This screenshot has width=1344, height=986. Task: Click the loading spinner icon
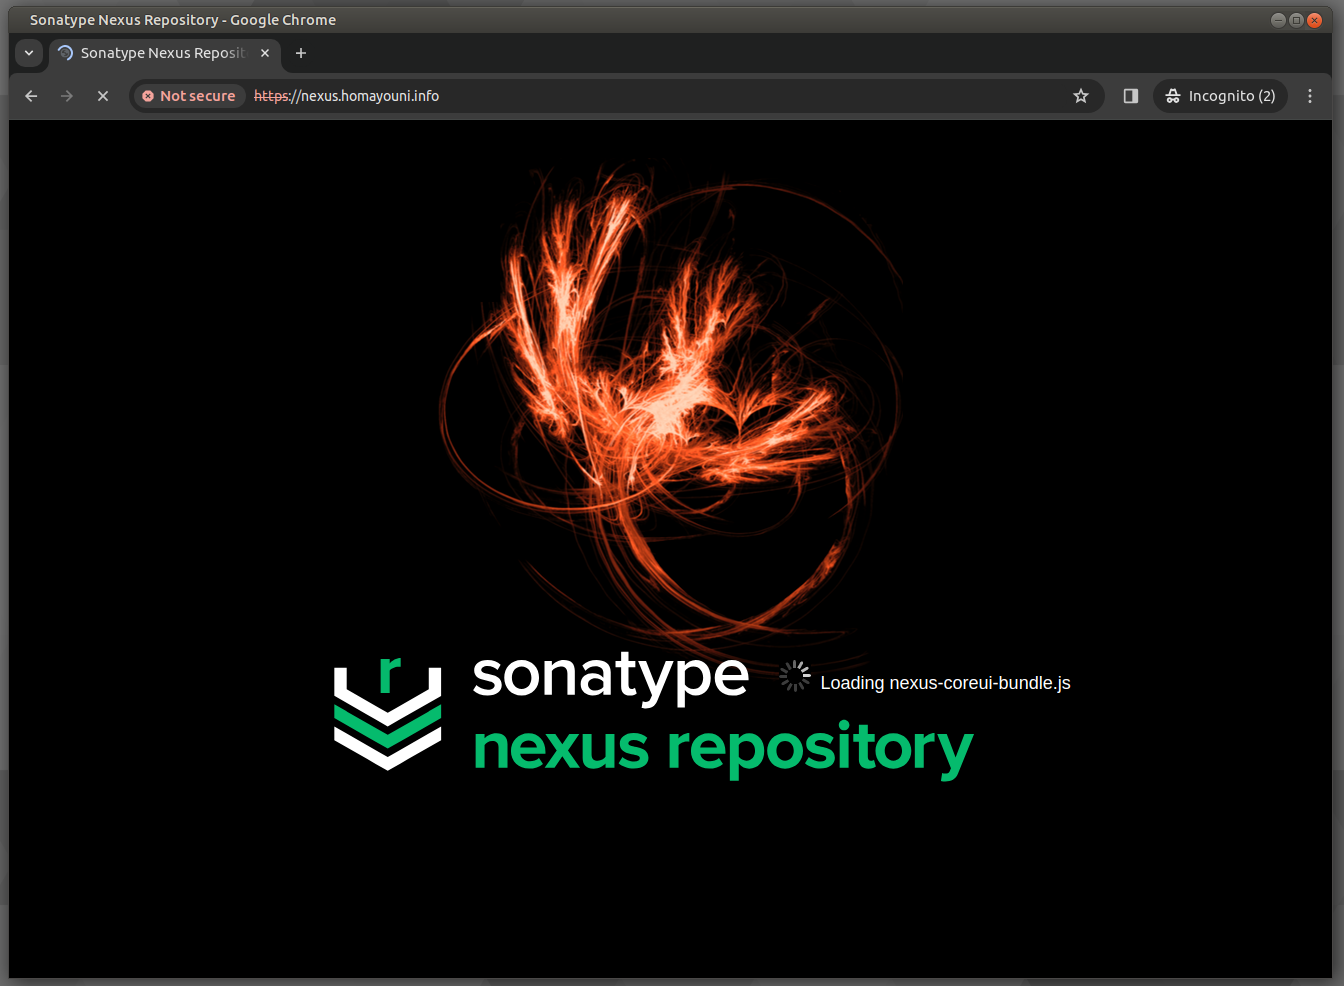pos(795,676)
